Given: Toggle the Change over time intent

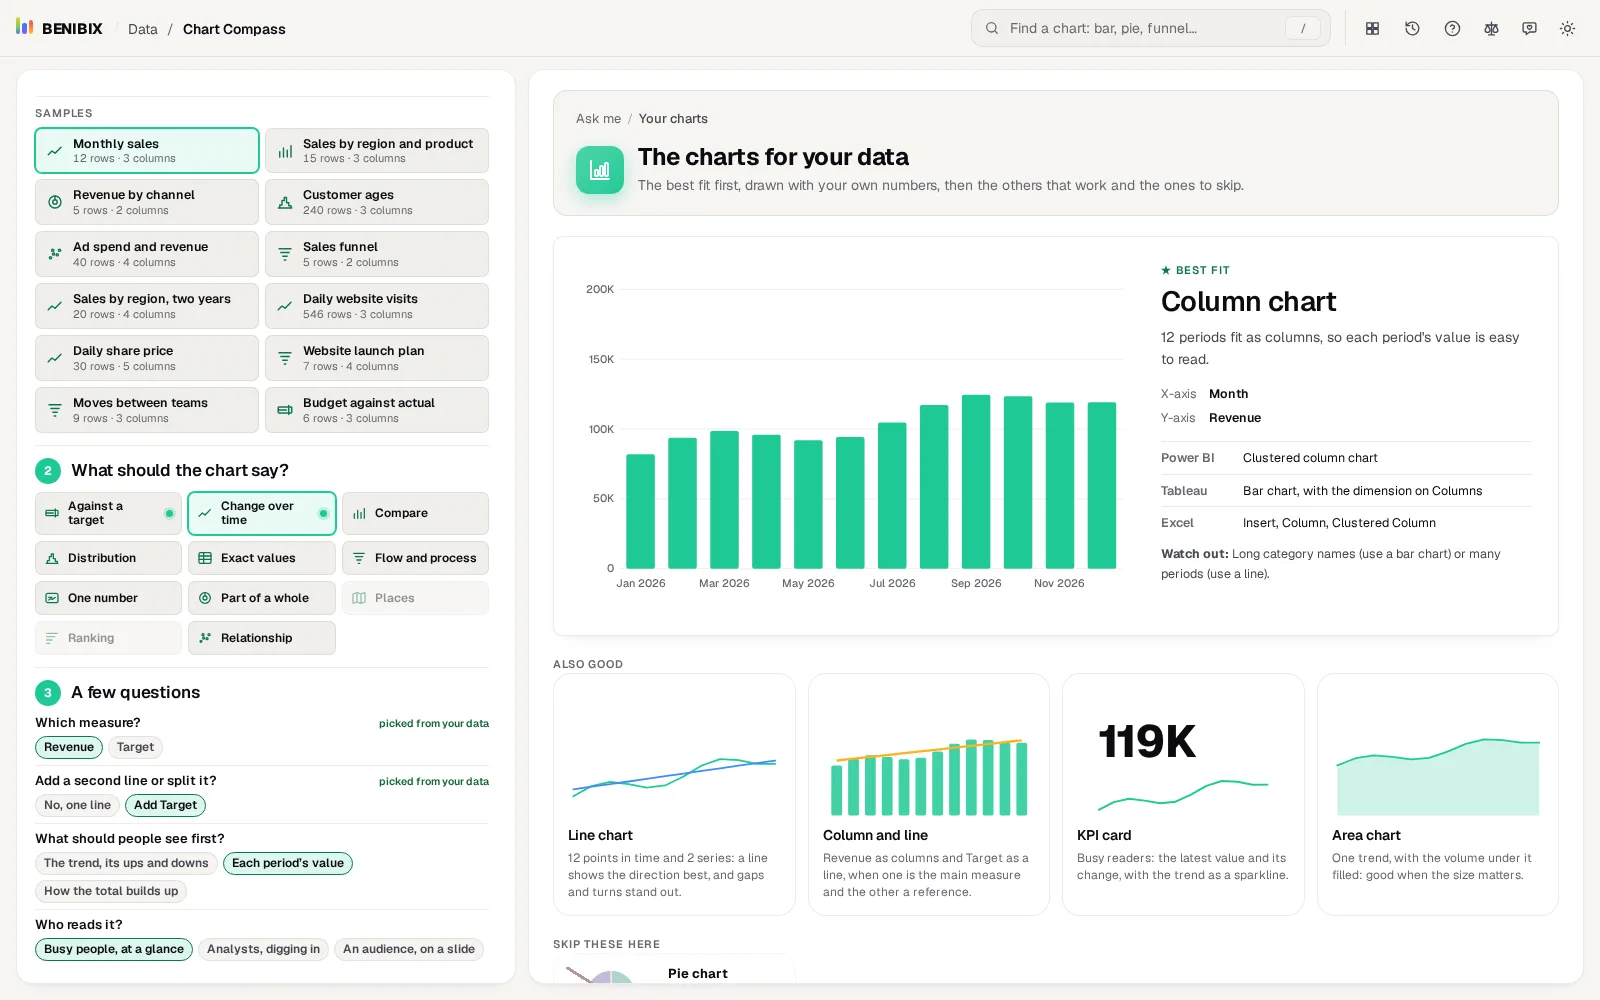Looking at the screenshot, I should pyautogui.click(x=262, y=513).
